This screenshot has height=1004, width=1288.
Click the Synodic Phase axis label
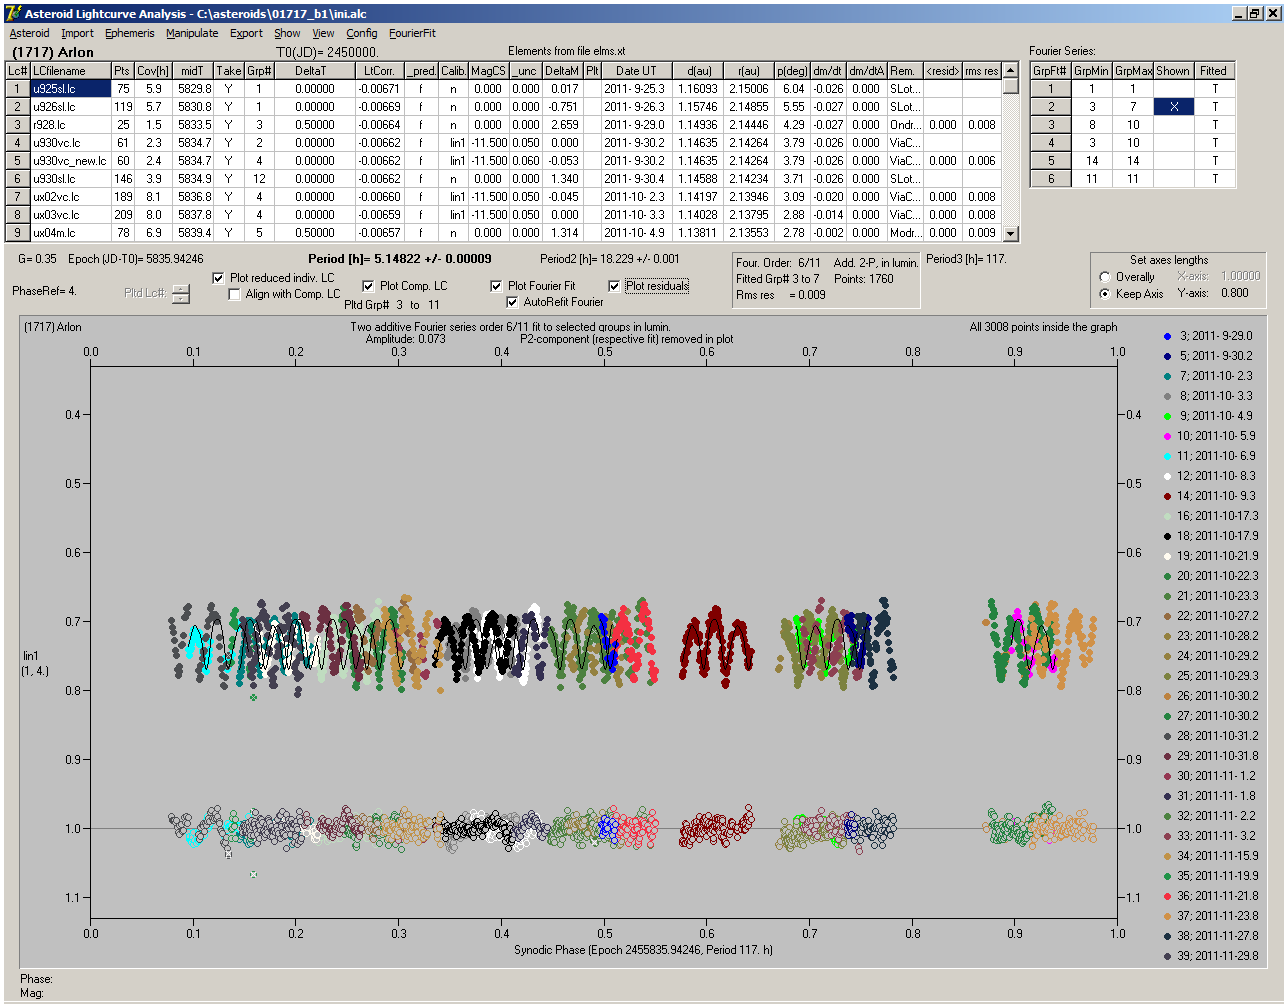[643, 949]
